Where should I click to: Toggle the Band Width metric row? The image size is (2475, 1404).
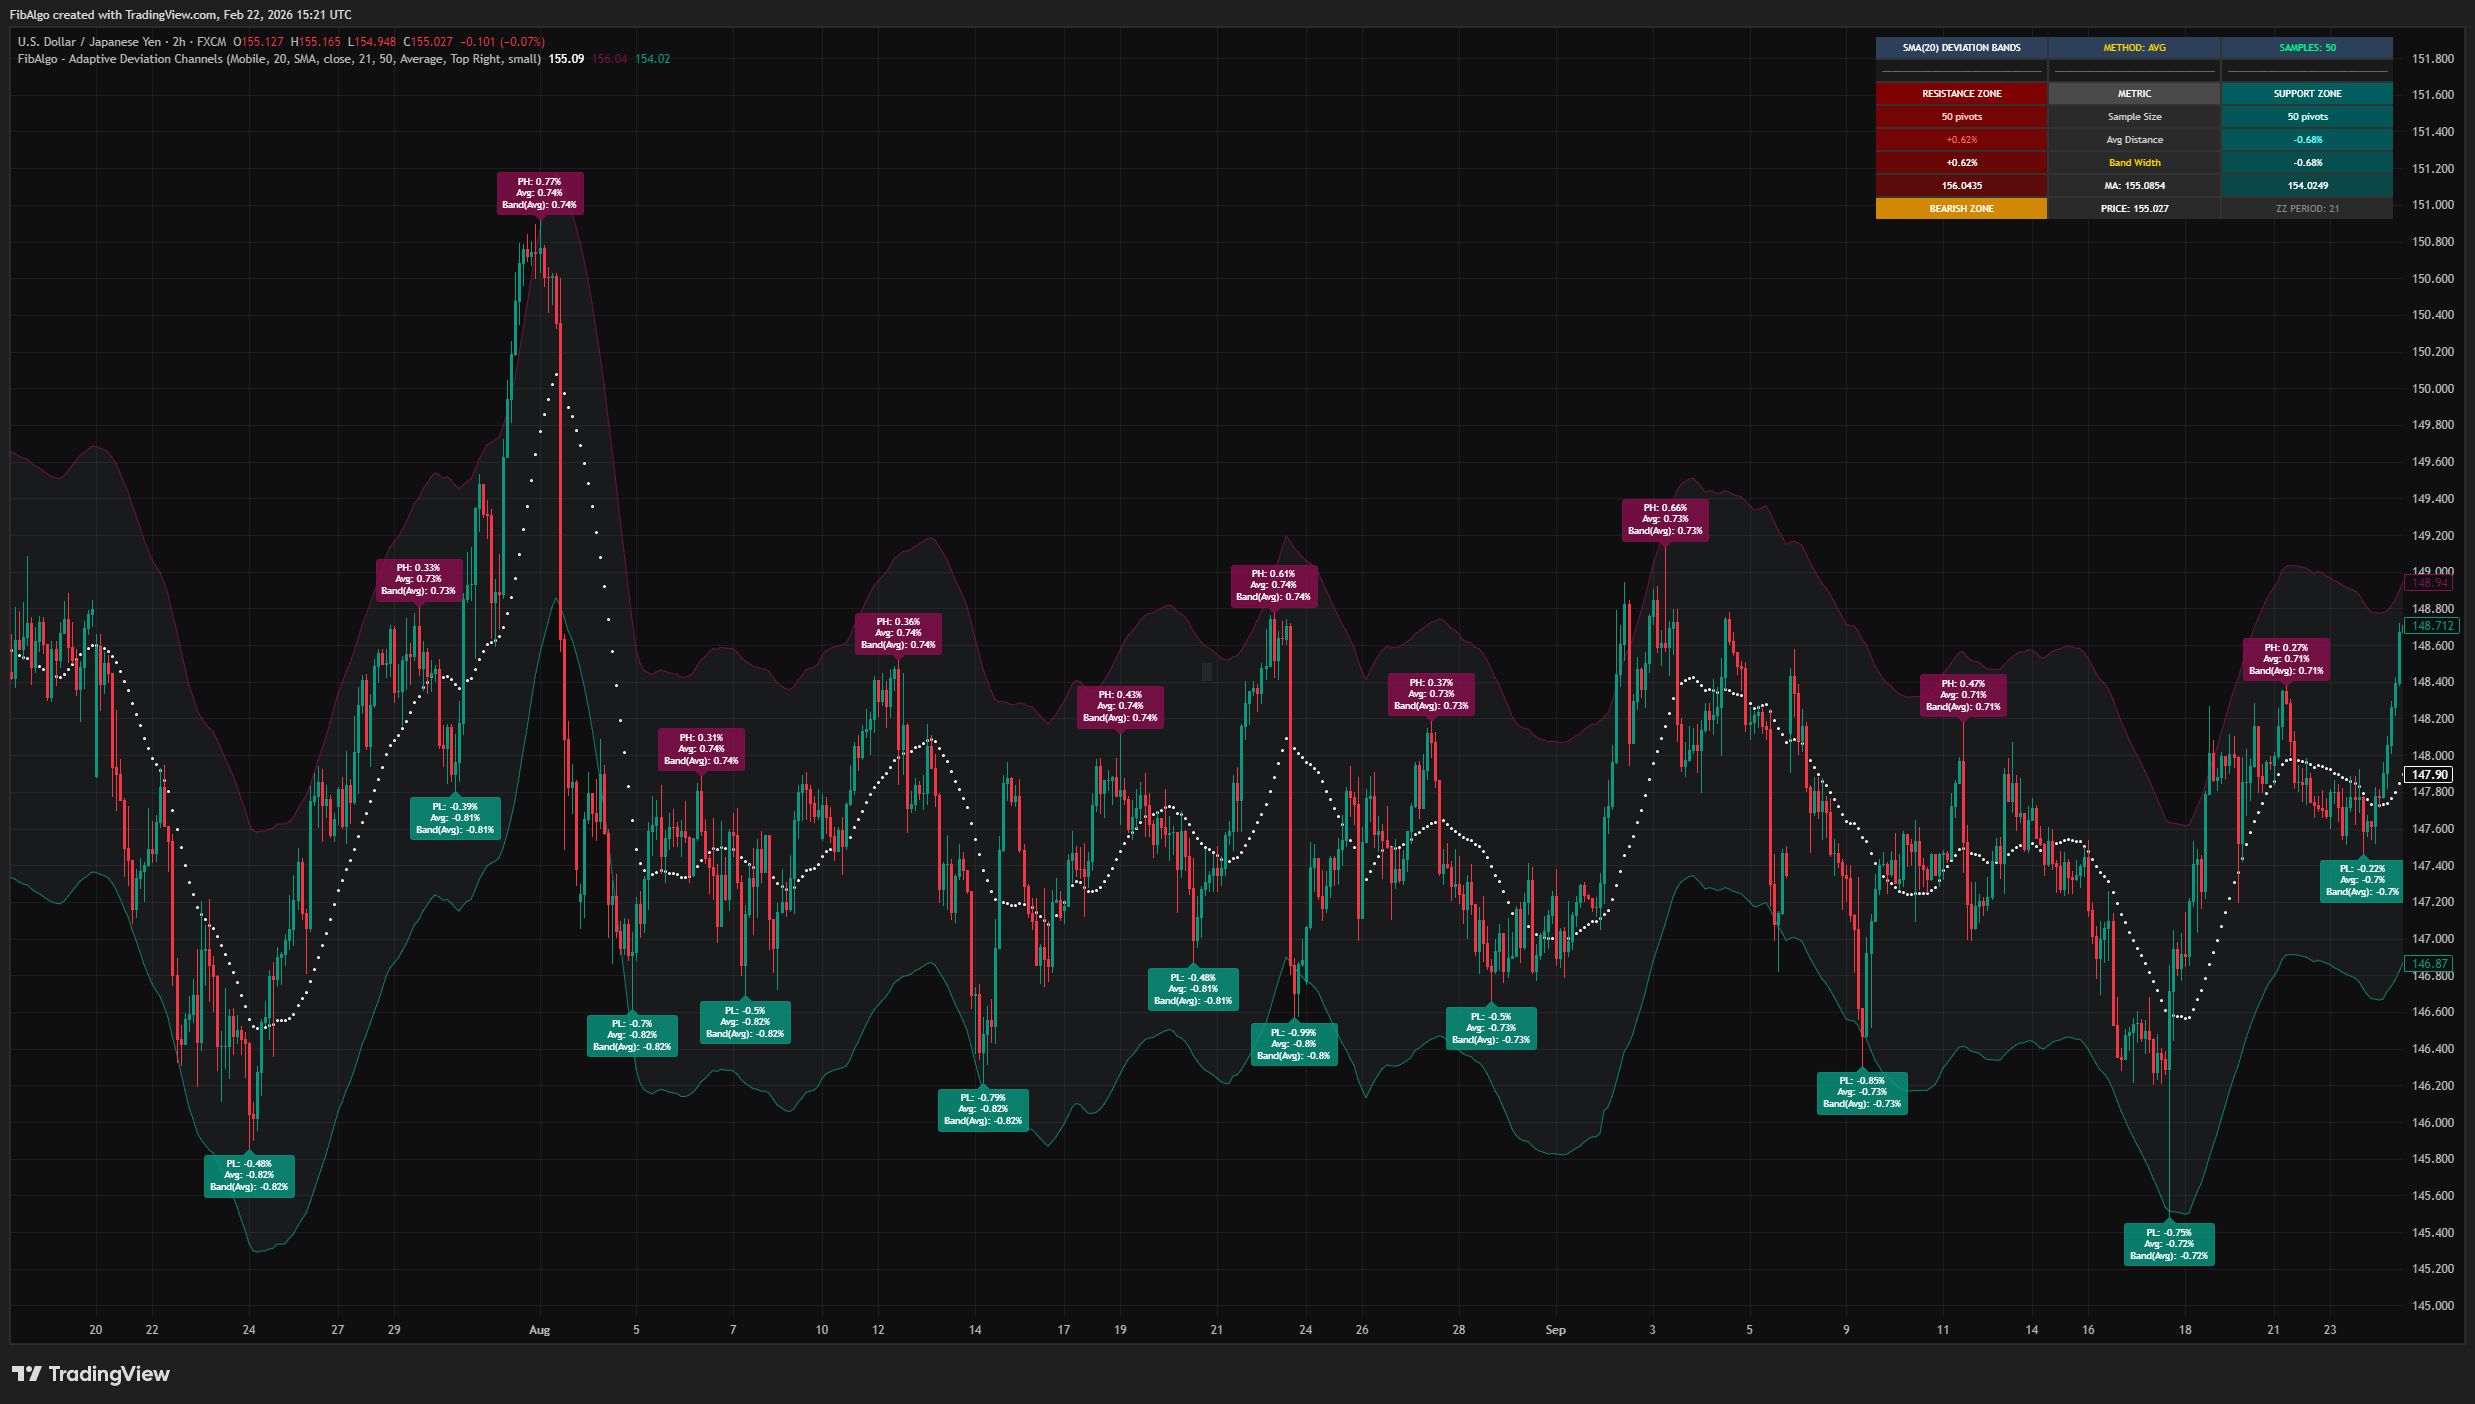click(x=2135, y=162)
